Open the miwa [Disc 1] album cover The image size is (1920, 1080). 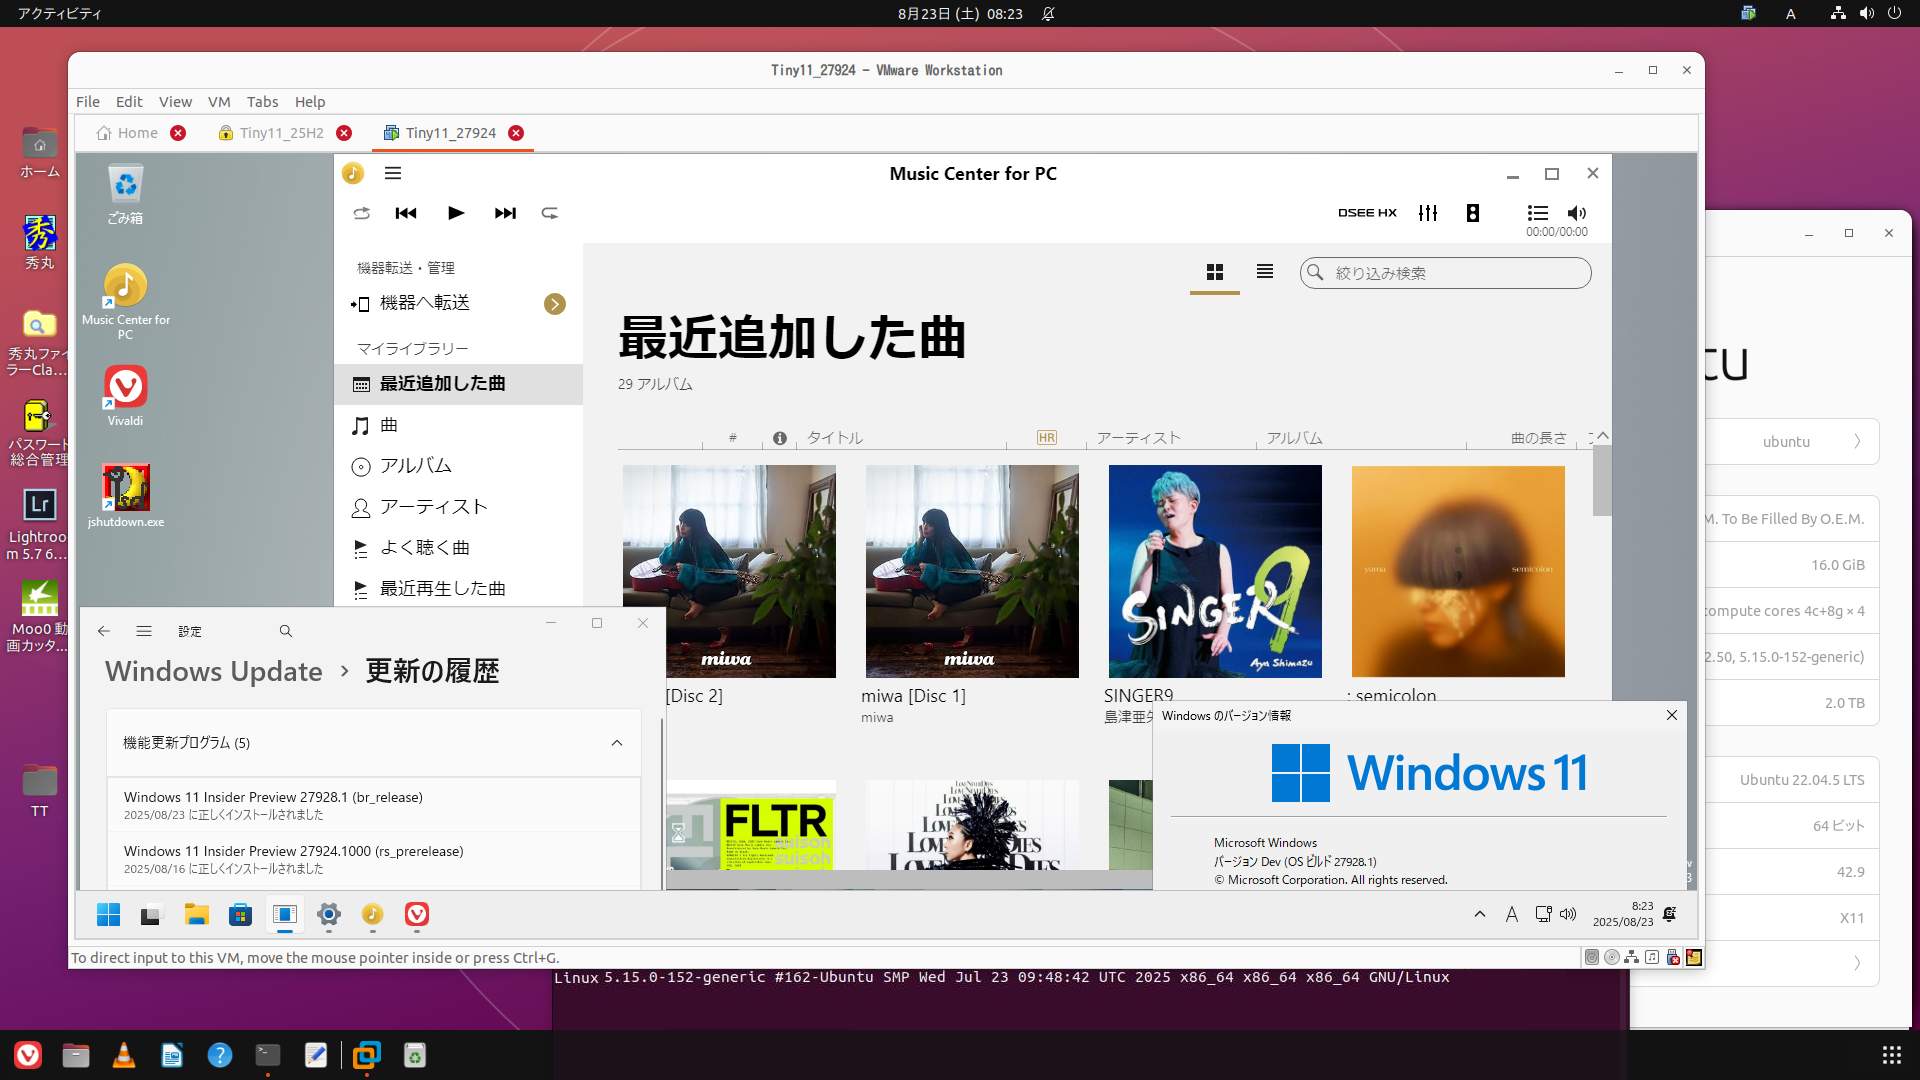(972, 571)
